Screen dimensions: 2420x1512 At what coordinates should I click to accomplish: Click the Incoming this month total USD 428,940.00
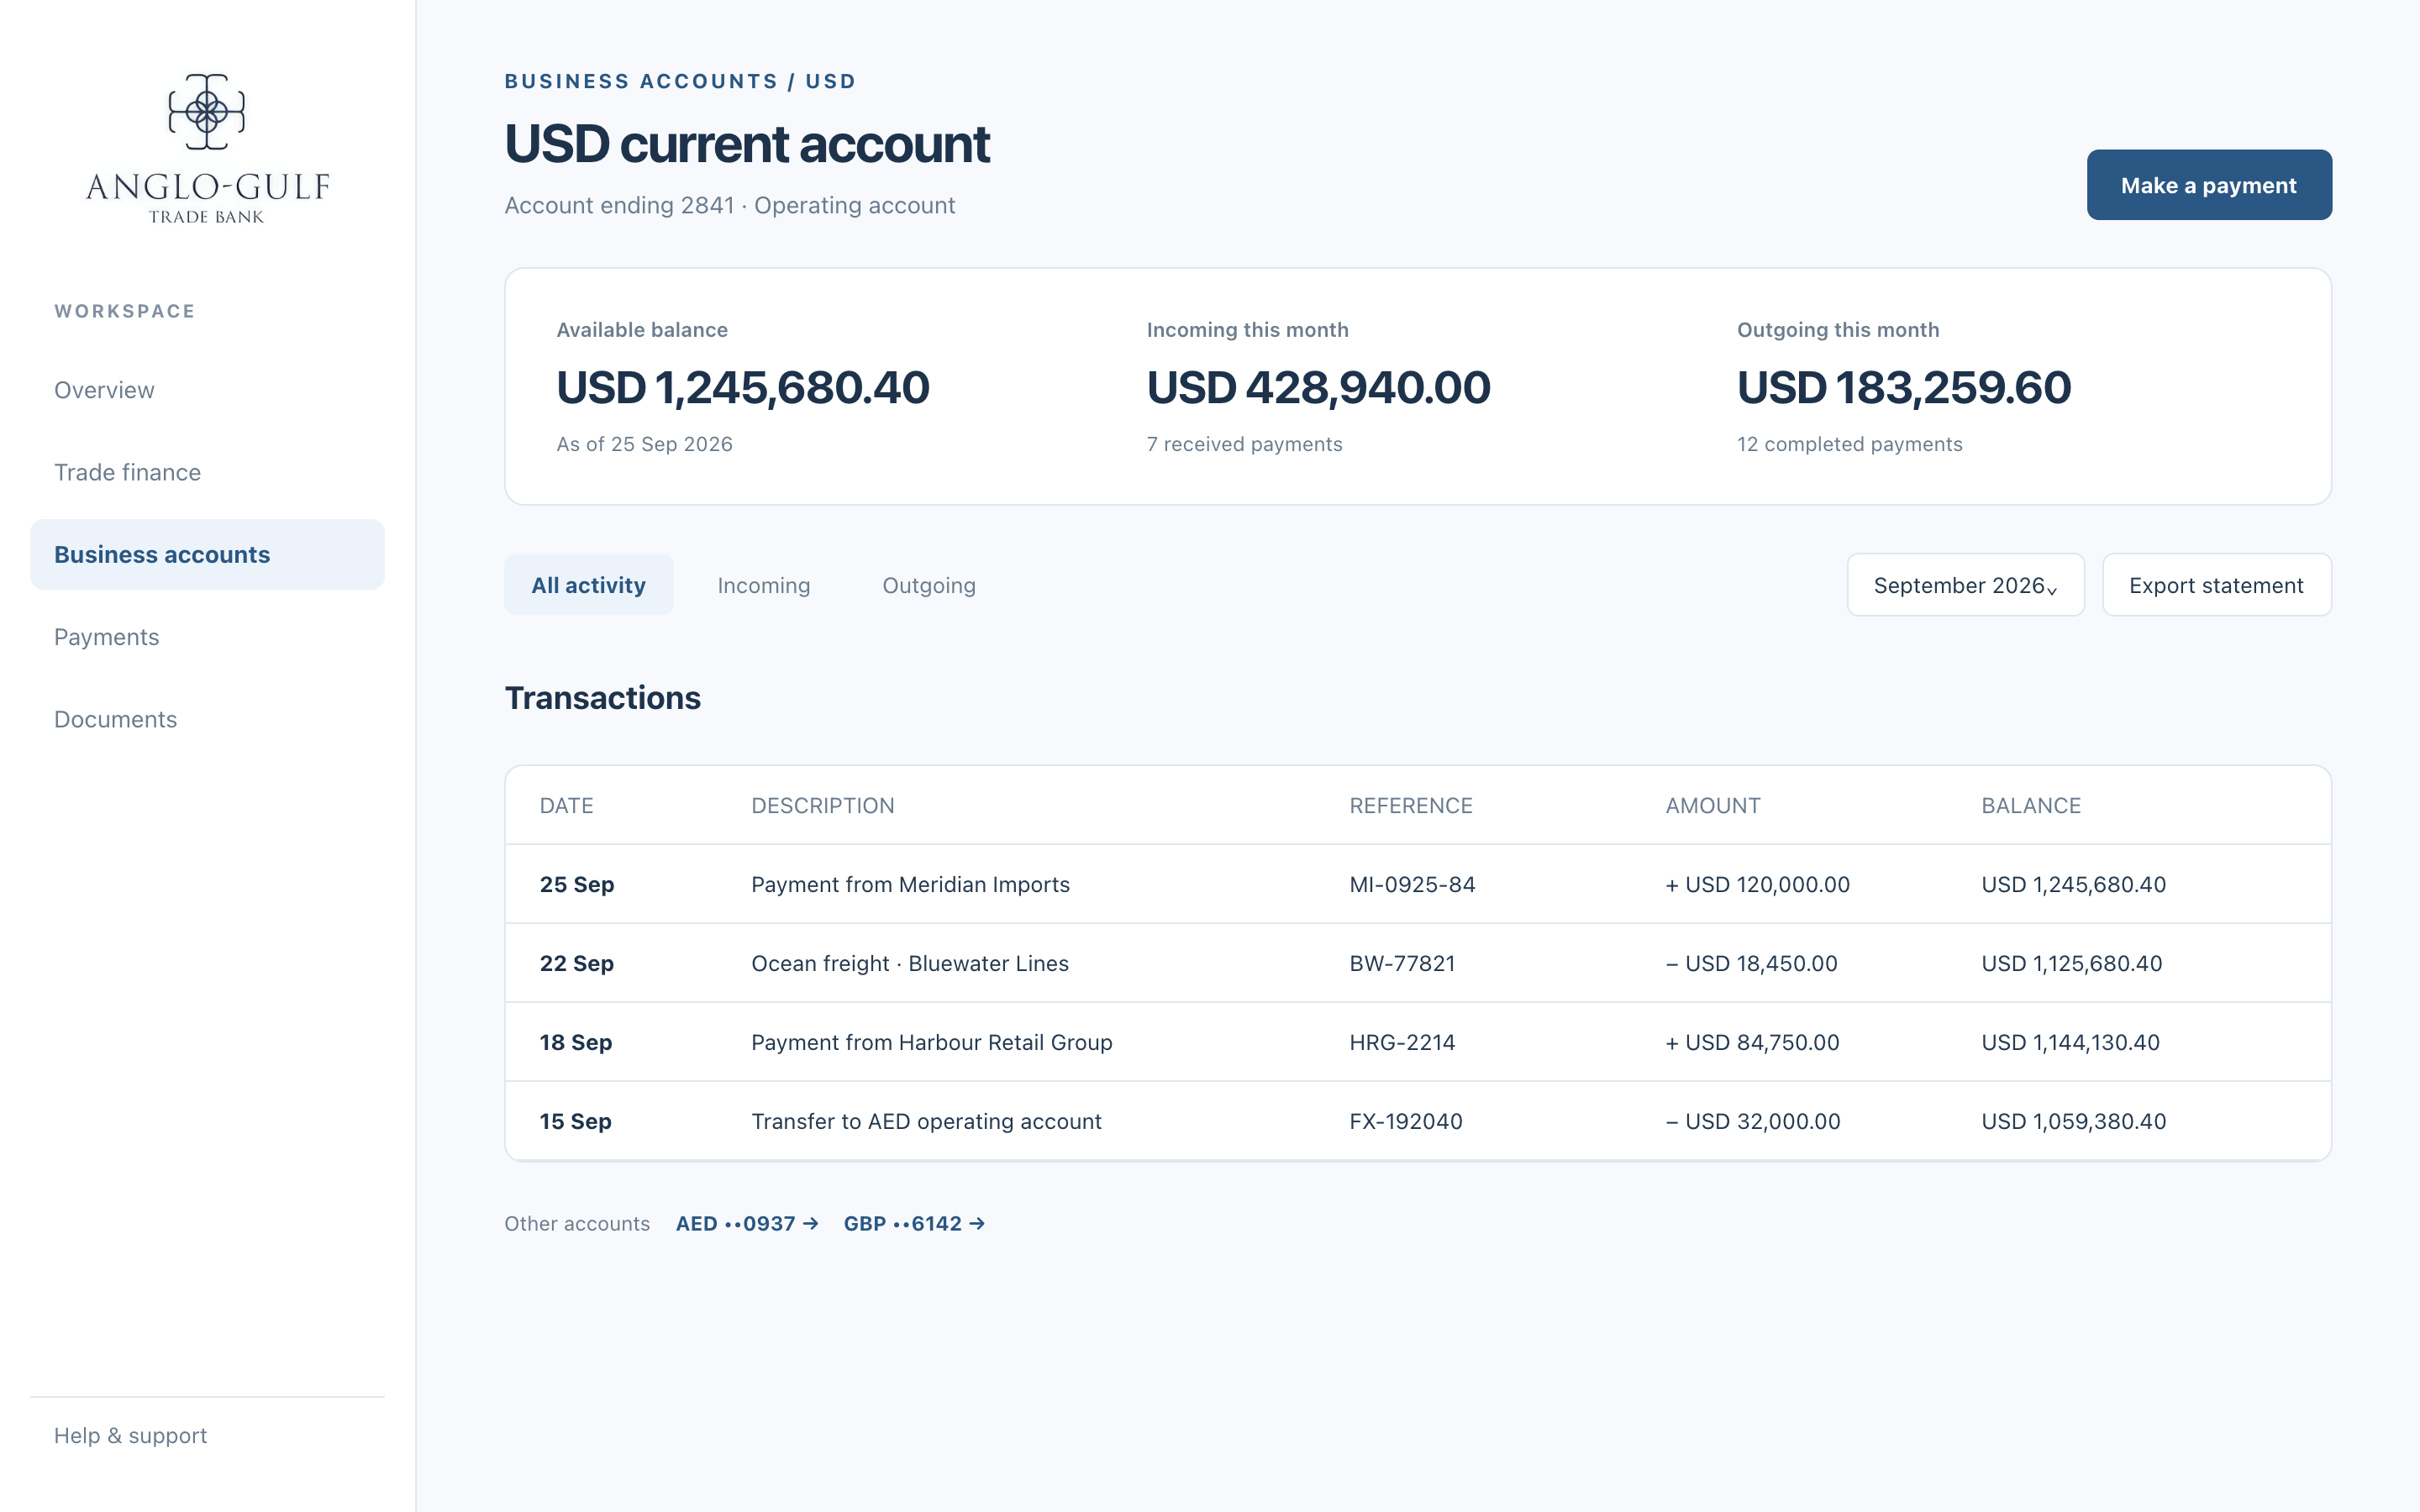click(x=1318, y=387)
